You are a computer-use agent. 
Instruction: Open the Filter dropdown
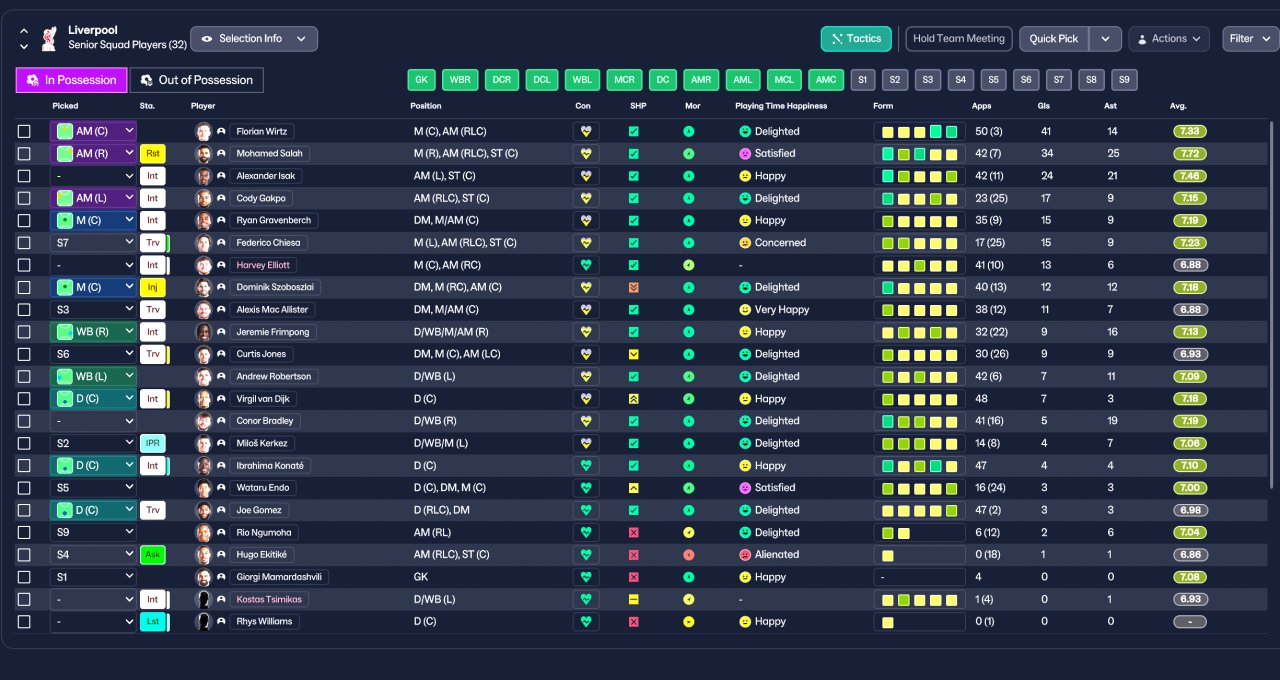point(1250,39)
